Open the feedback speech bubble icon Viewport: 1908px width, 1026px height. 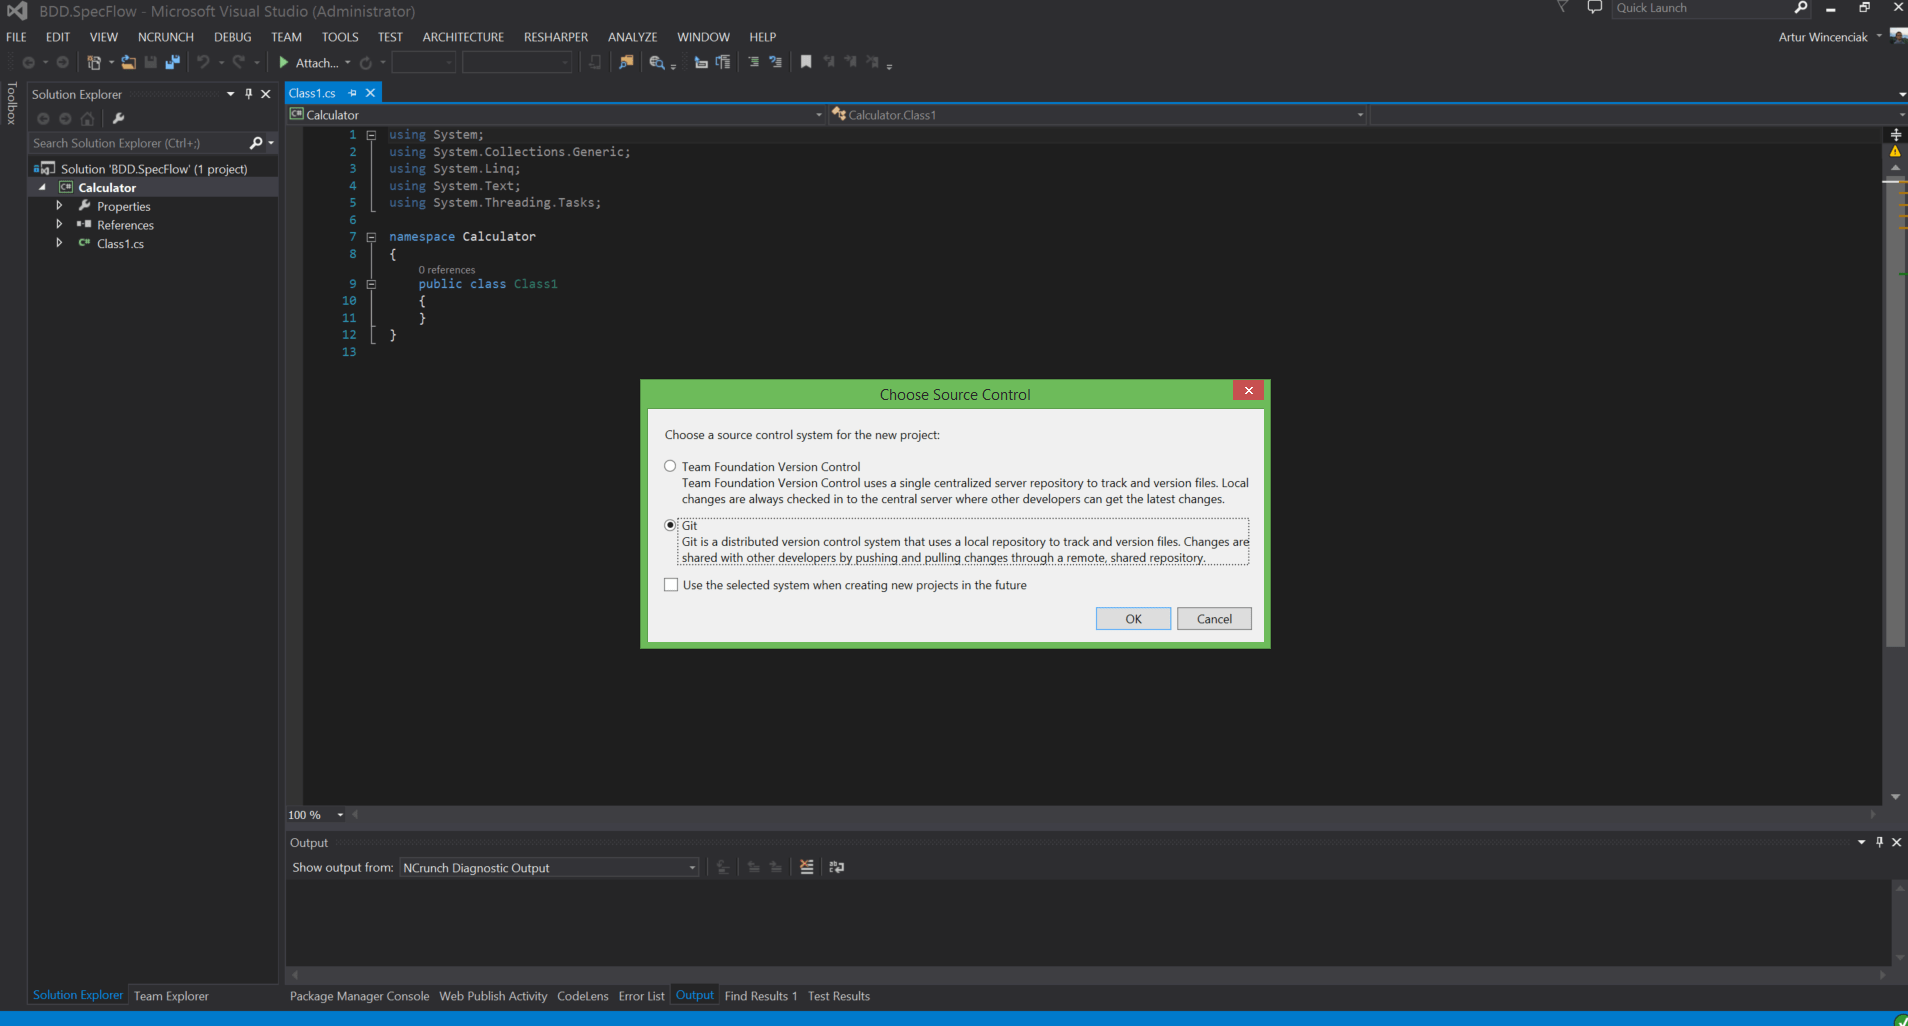pyautogui.click(x=1594, y=8)
